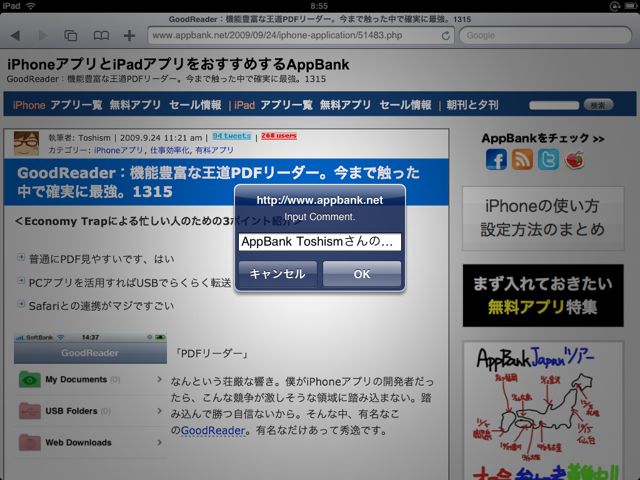The height and width of the screenshot is (480, 640).
Task: Click the PCアプリを活用すればUSB bullet text
Action: (x=130, y=282)
